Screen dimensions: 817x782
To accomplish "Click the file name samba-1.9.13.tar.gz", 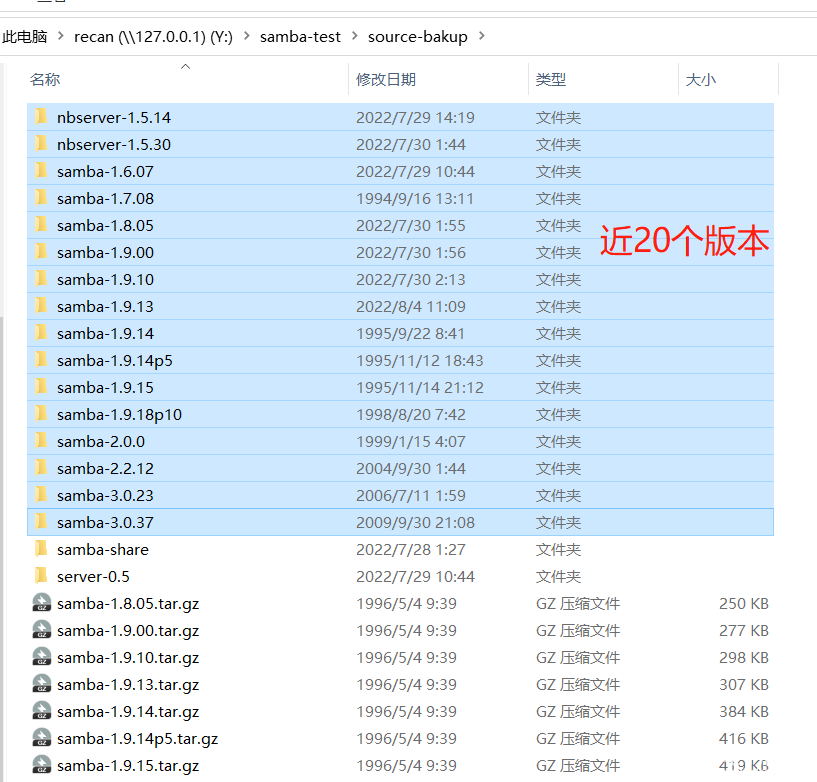I will coord(128,685).
